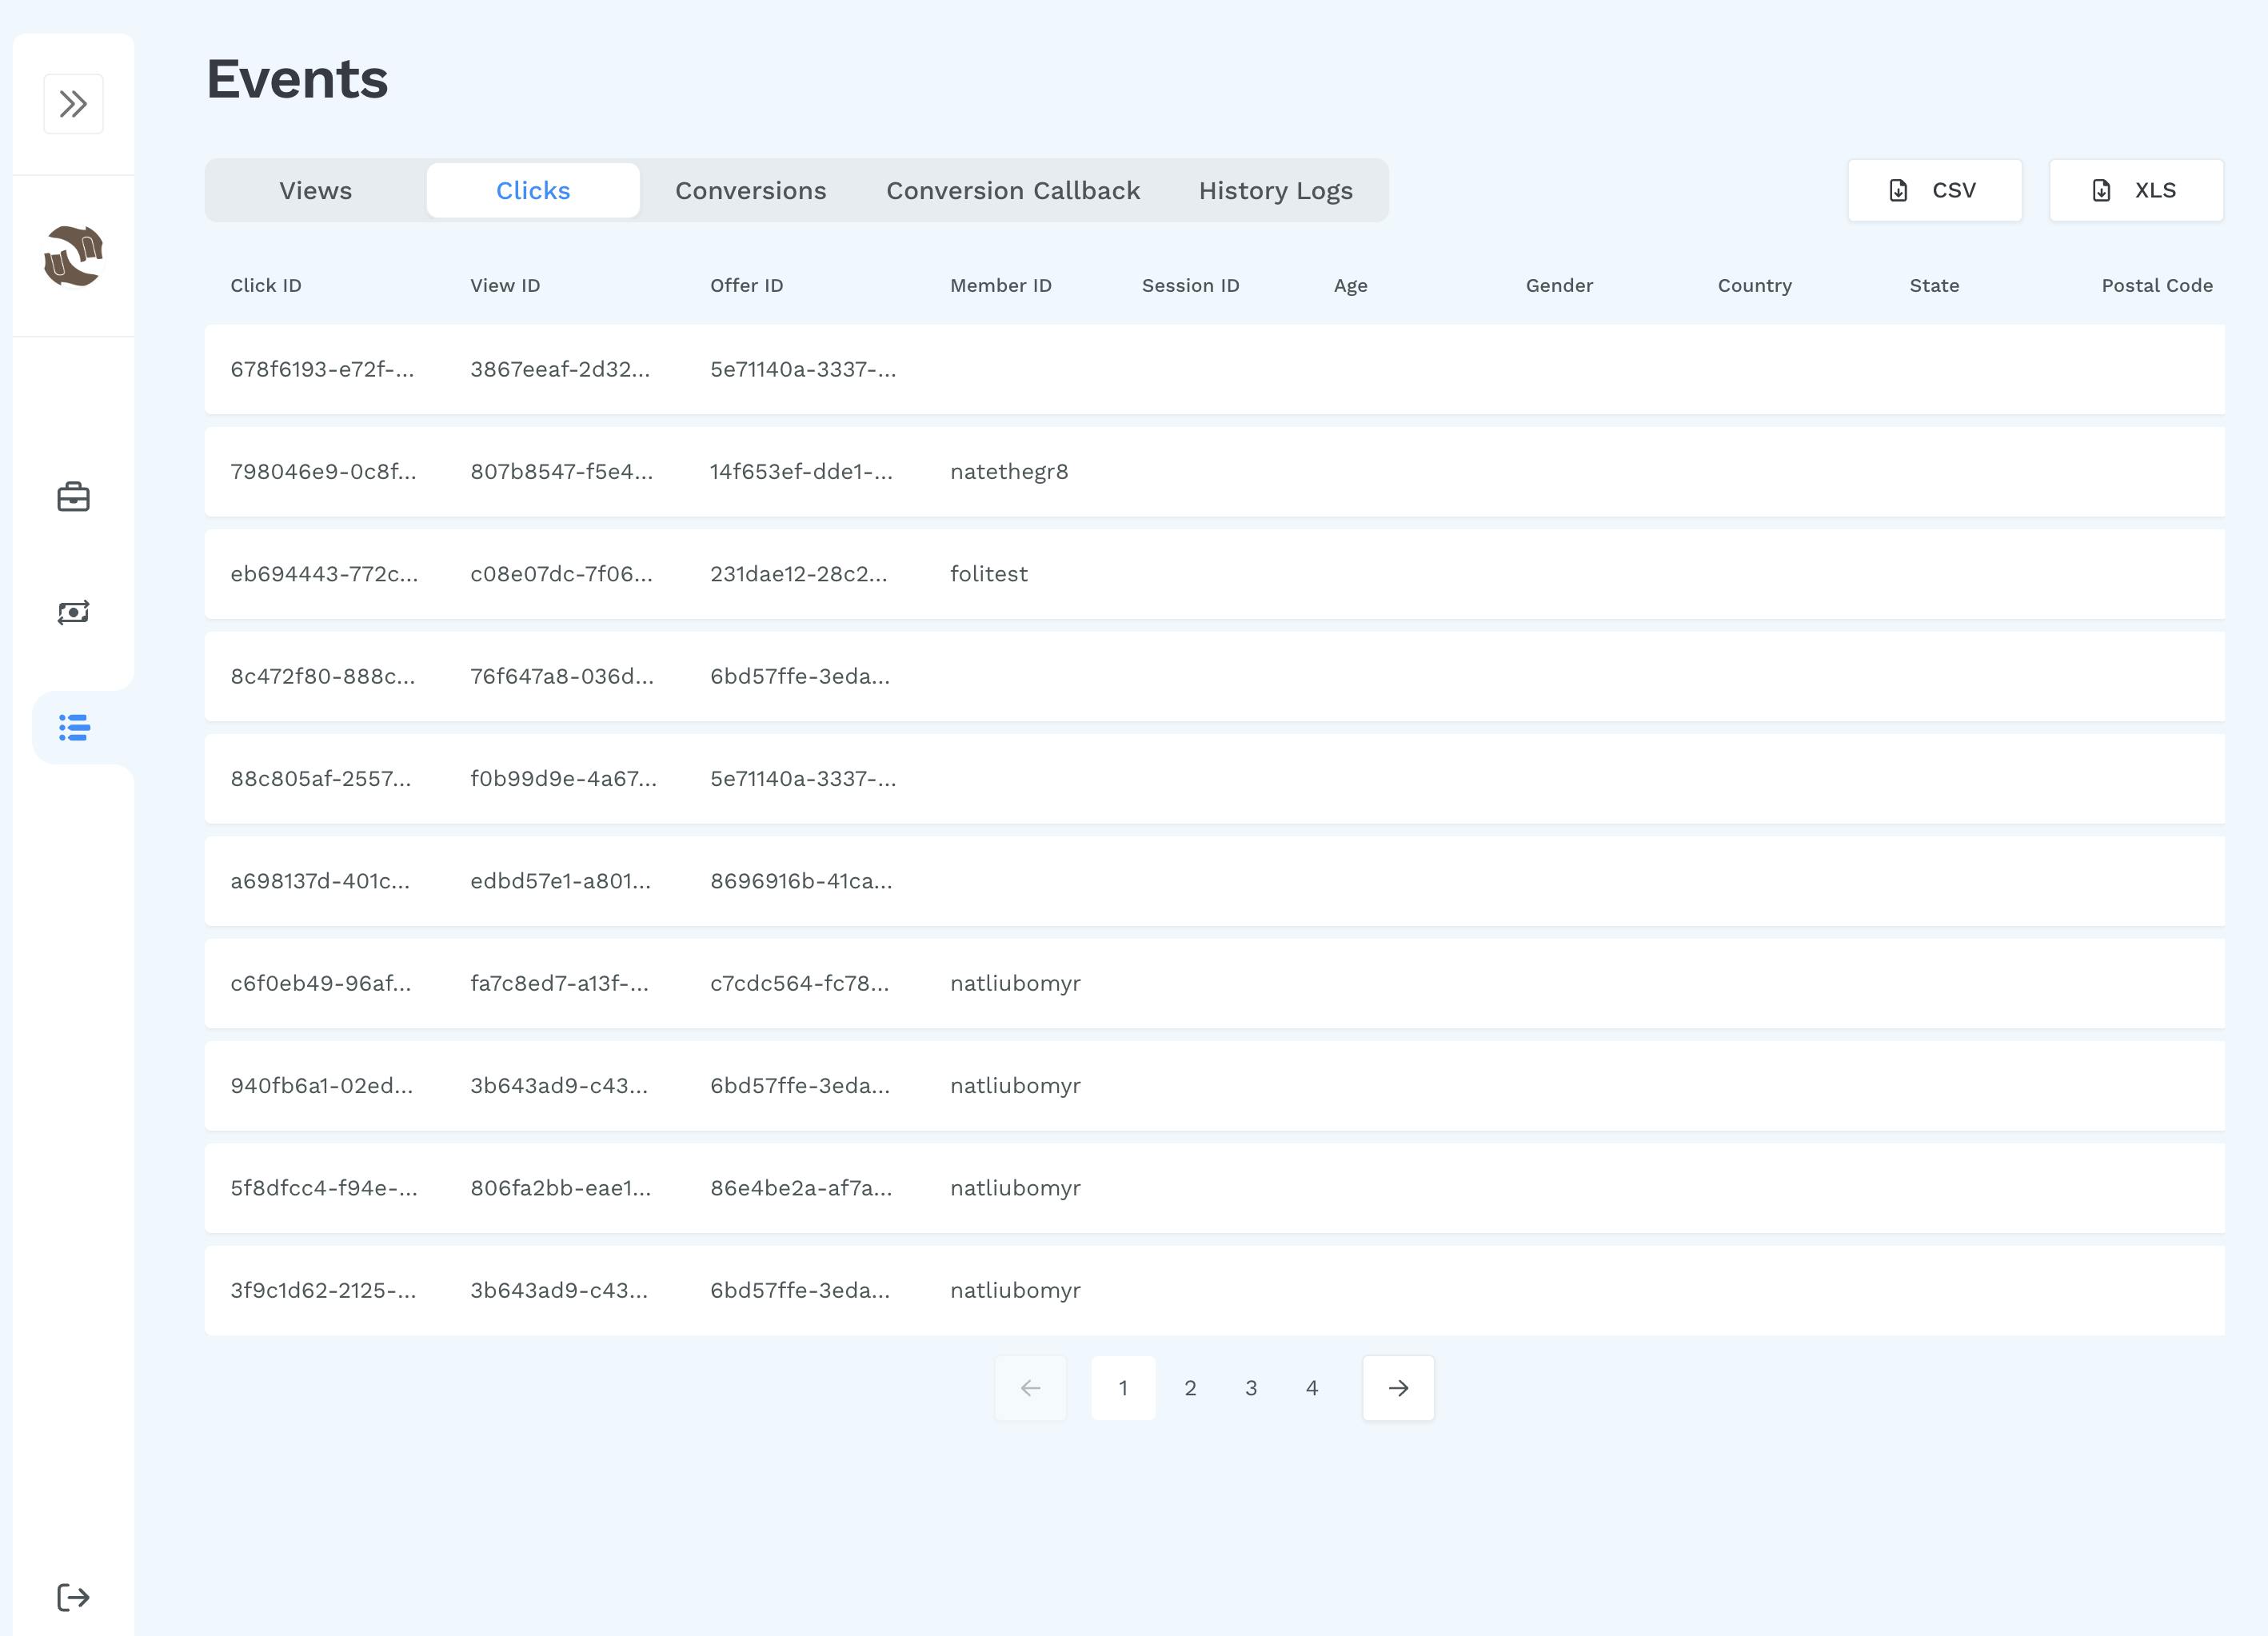Jump to page 3
2268x1636 pixels.
(x=1251, y=1388)
